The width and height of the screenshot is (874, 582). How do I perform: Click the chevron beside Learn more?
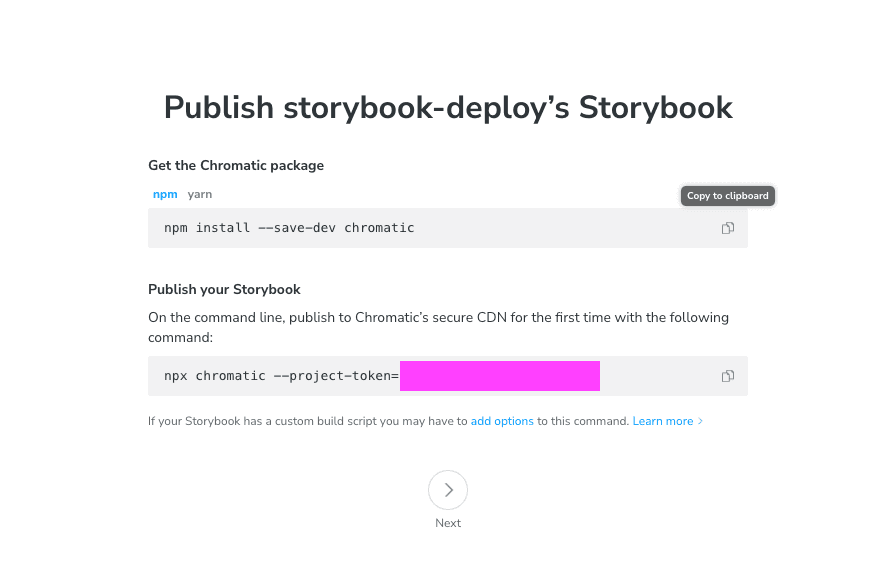701,422
